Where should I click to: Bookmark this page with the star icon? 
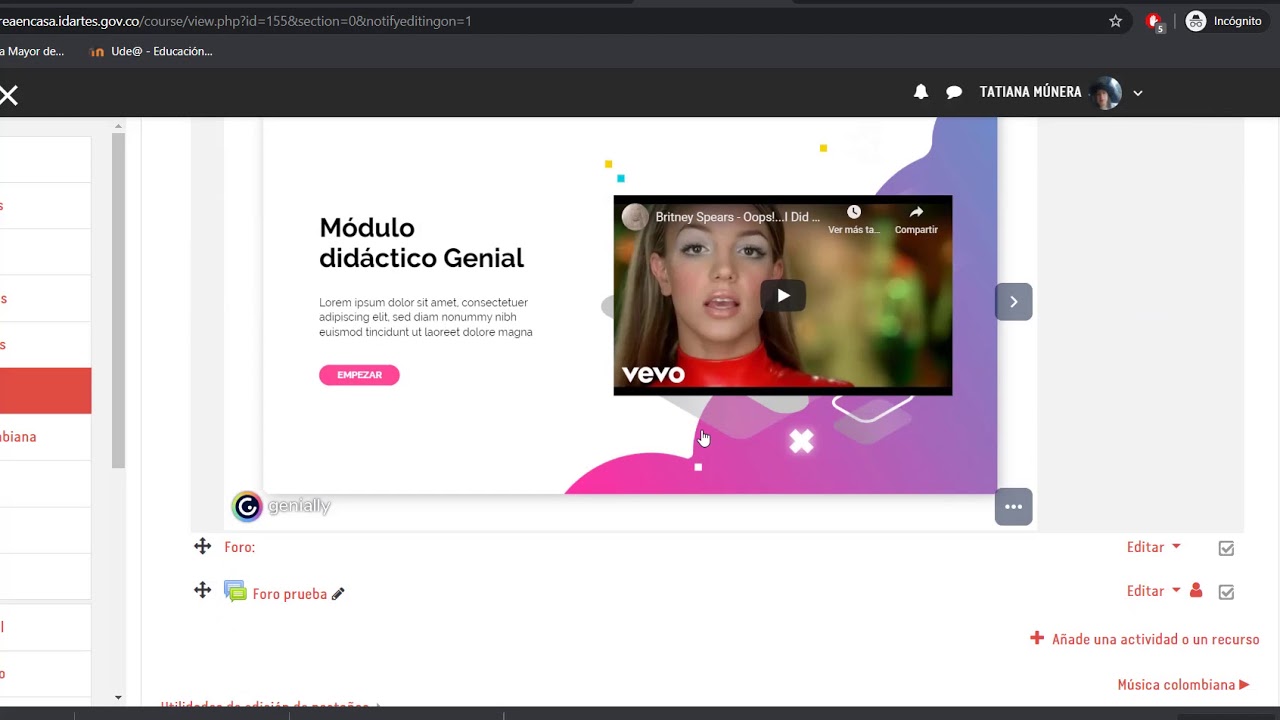[1116, 21]
